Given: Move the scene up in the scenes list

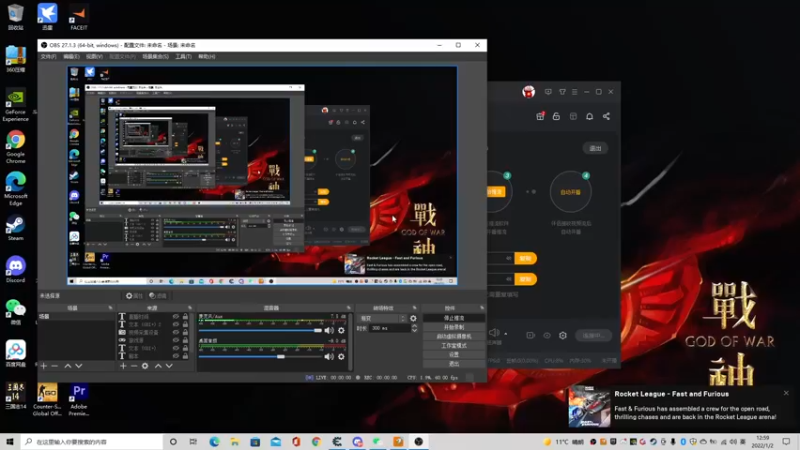Looking at the screenshot, I should (x=67, y=366).
